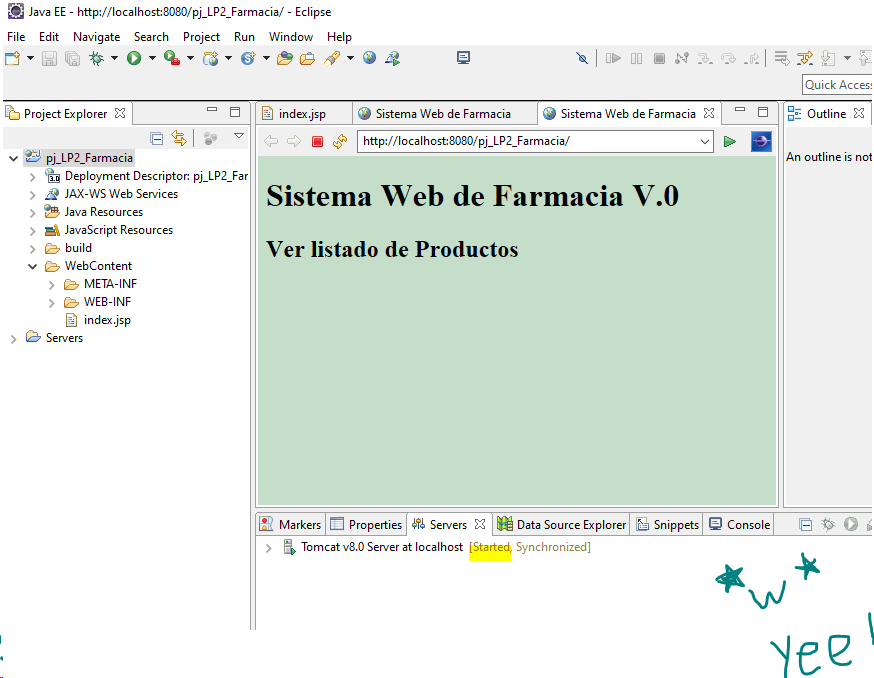The image size is (874, 678).
Task: Open the Navigate menu
Action: click(96, 36)
